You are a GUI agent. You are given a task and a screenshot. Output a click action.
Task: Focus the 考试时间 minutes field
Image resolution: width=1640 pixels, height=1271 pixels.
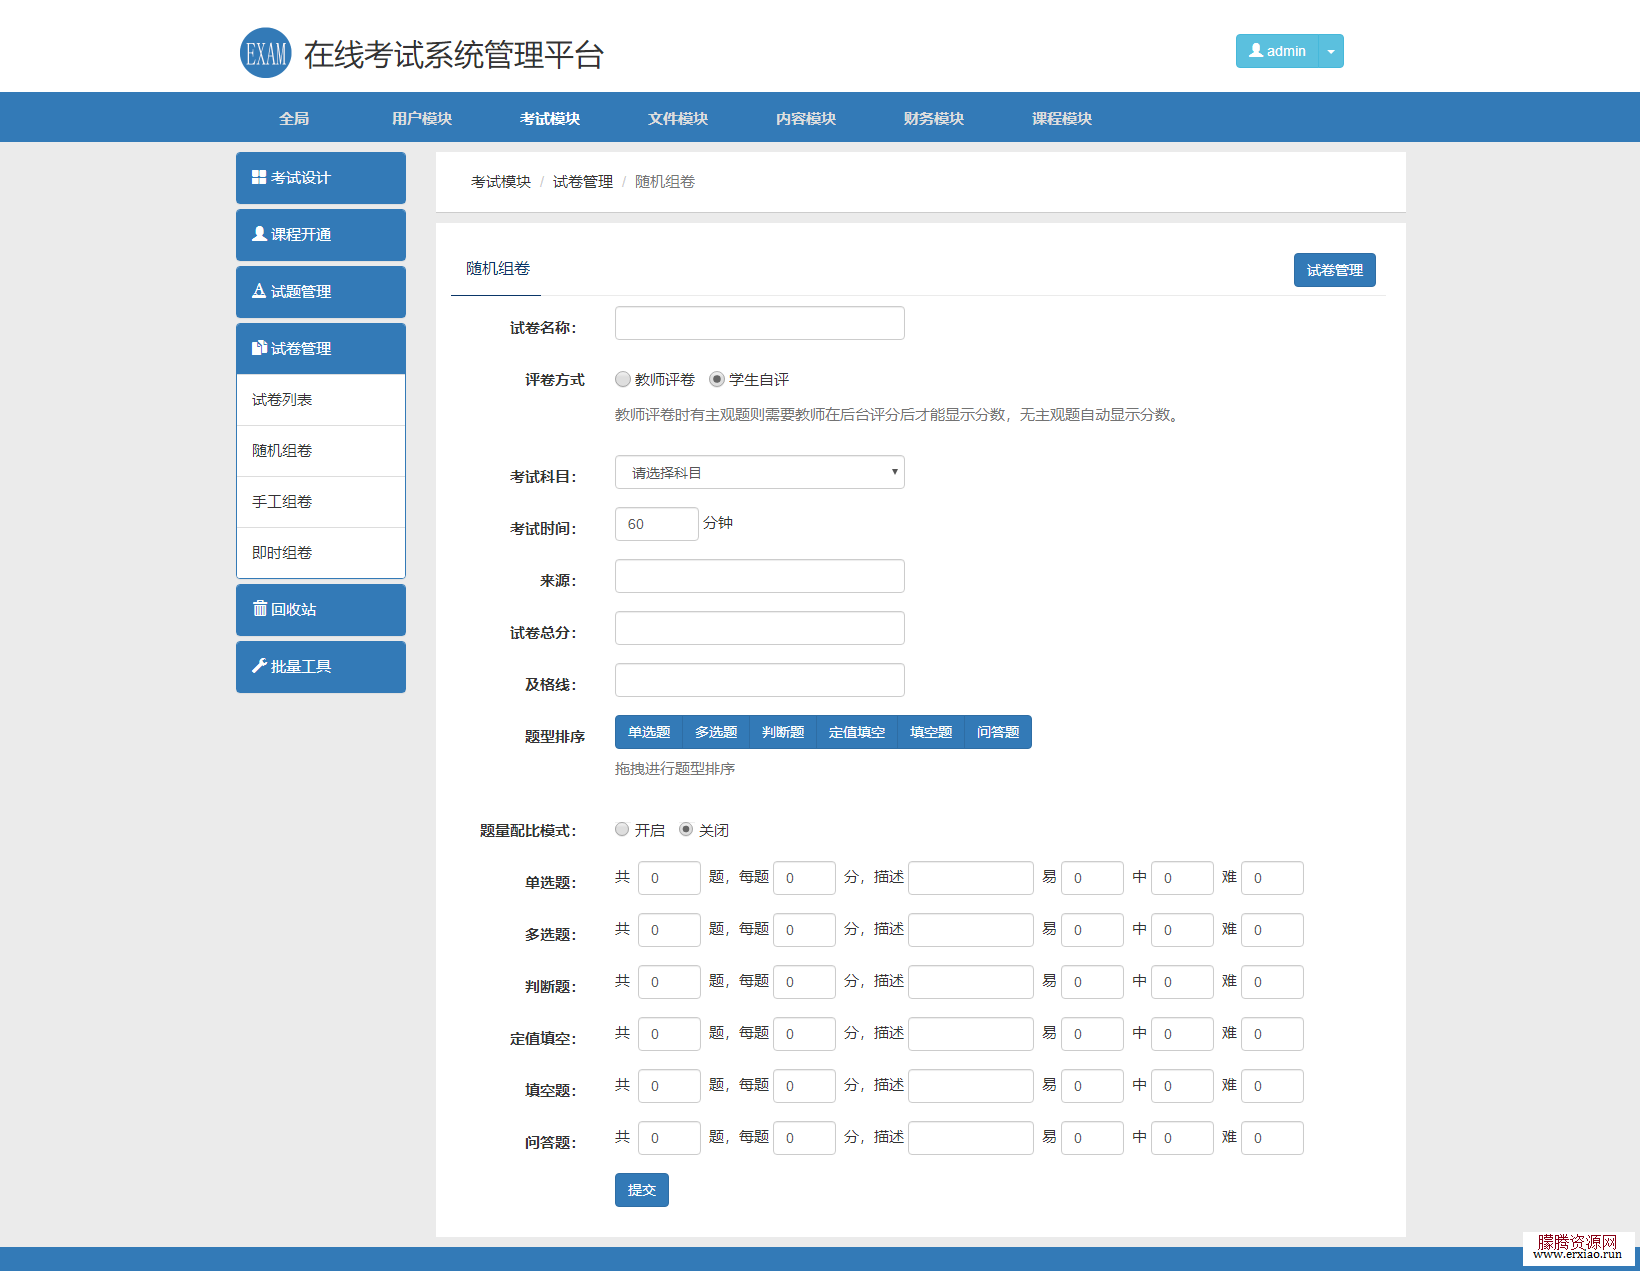pos(657,524)
